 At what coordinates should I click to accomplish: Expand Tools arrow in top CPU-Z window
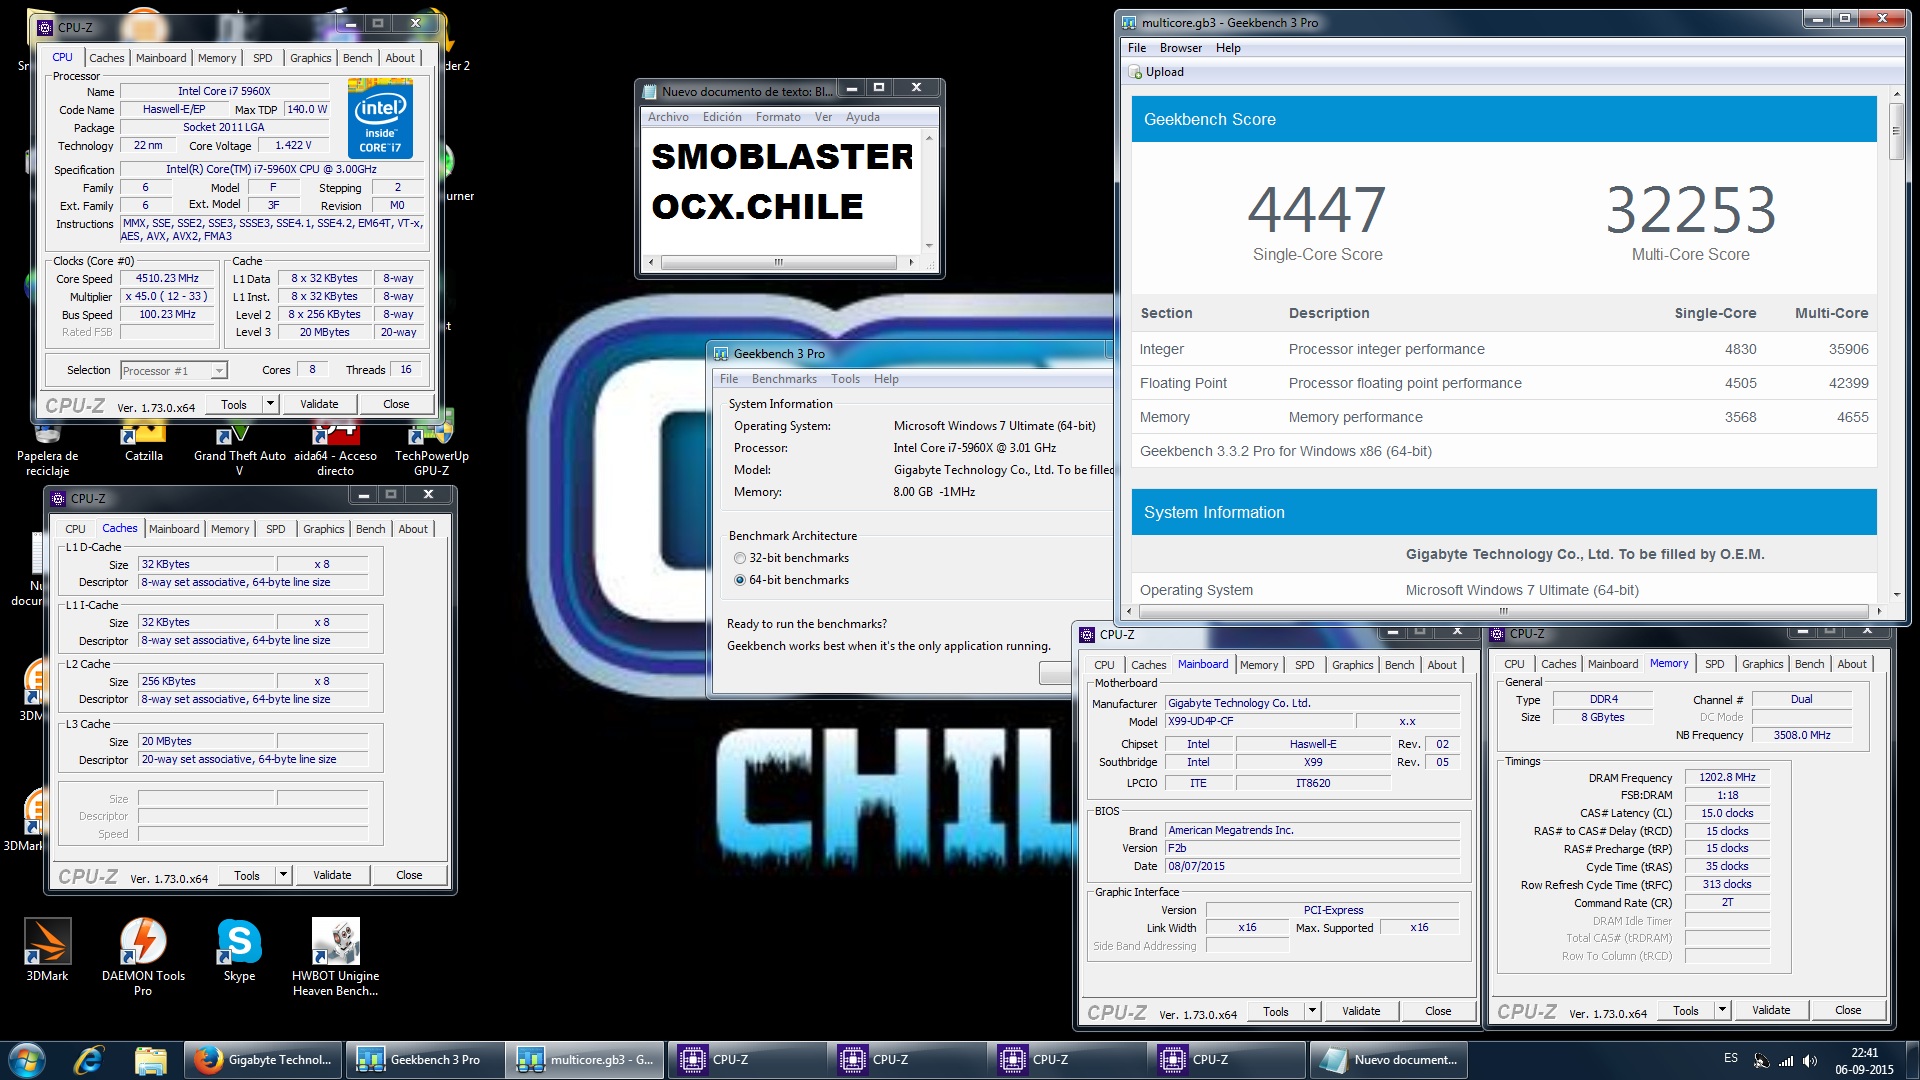coord(270,404)
